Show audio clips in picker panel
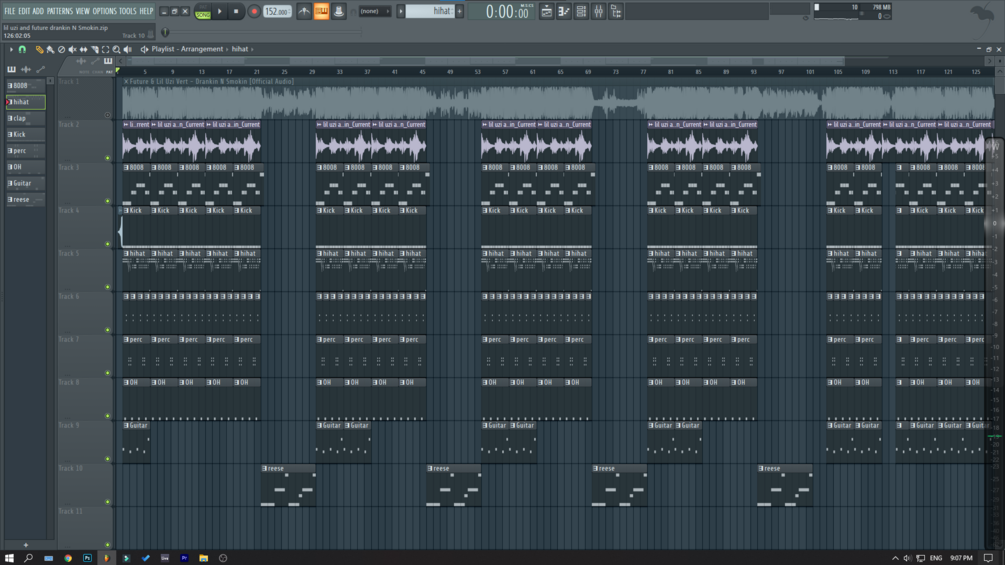The height and width of the screenshot is (565, 1005). point(26,69)
